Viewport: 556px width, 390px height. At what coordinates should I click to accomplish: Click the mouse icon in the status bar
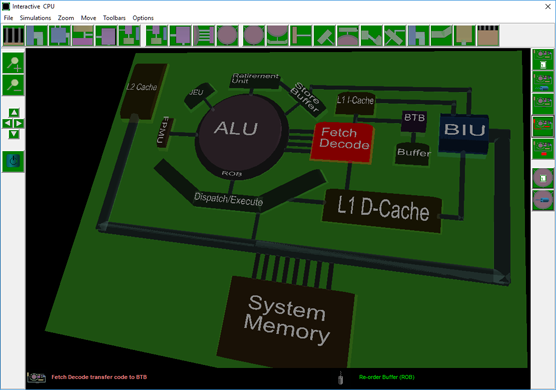pos(340,378)
